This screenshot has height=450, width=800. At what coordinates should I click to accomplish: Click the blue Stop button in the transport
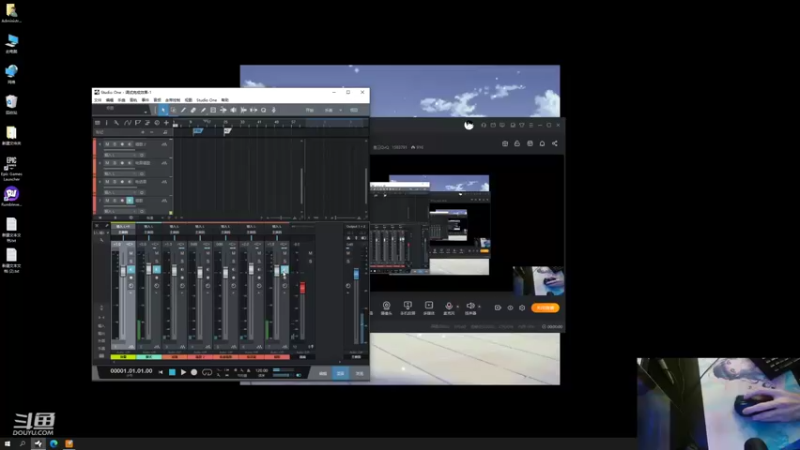172,372
